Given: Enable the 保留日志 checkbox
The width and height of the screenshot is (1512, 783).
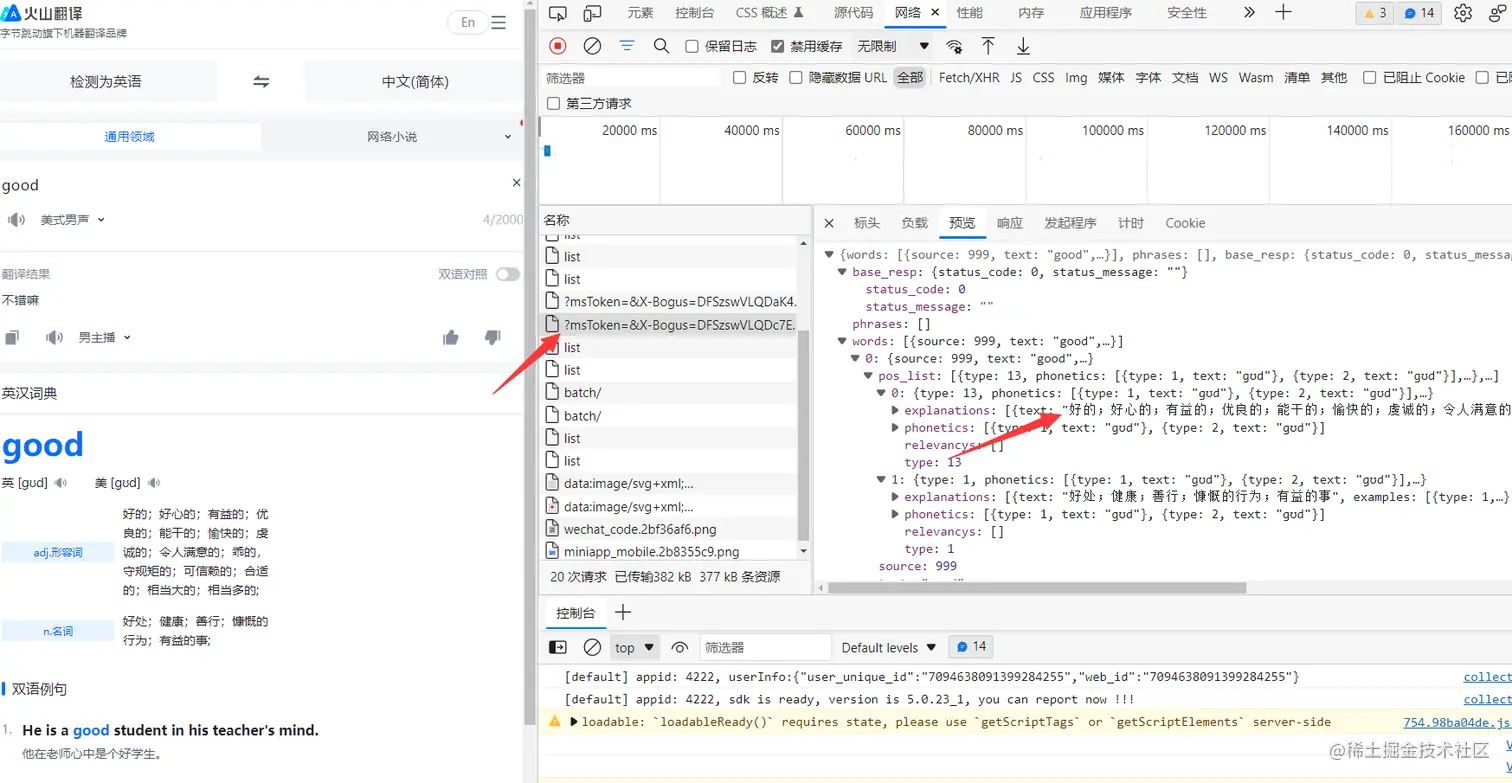Looking at the screenshot, I should point(692,46).
